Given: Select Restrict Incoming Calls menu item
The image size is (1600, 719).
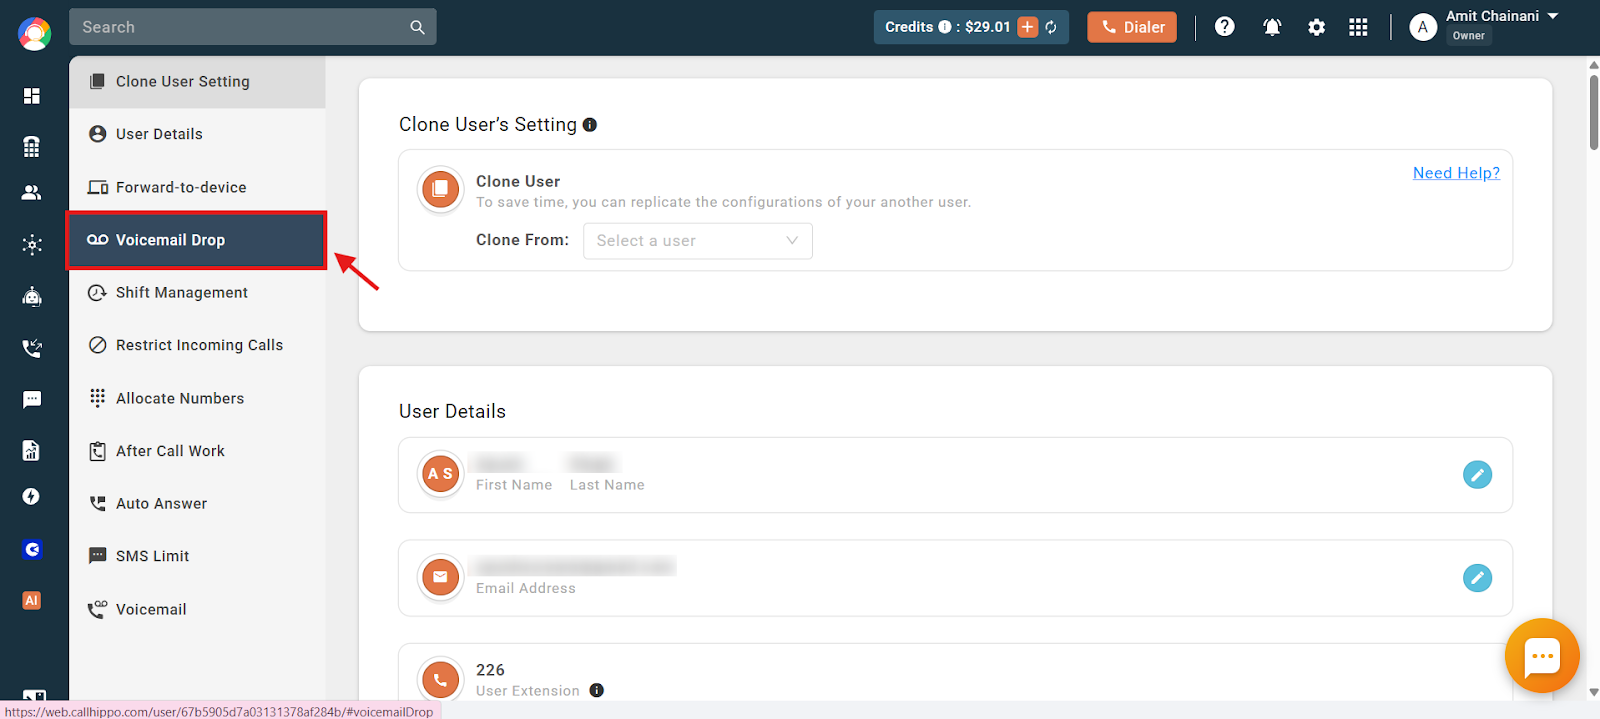Looking at the screenshot, I should [197, 345].
